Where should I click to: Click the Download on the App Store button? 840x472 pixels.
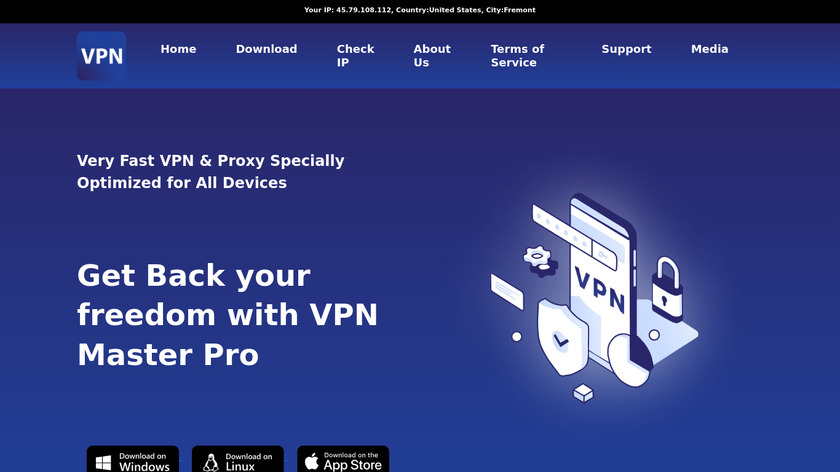(343, 459)
